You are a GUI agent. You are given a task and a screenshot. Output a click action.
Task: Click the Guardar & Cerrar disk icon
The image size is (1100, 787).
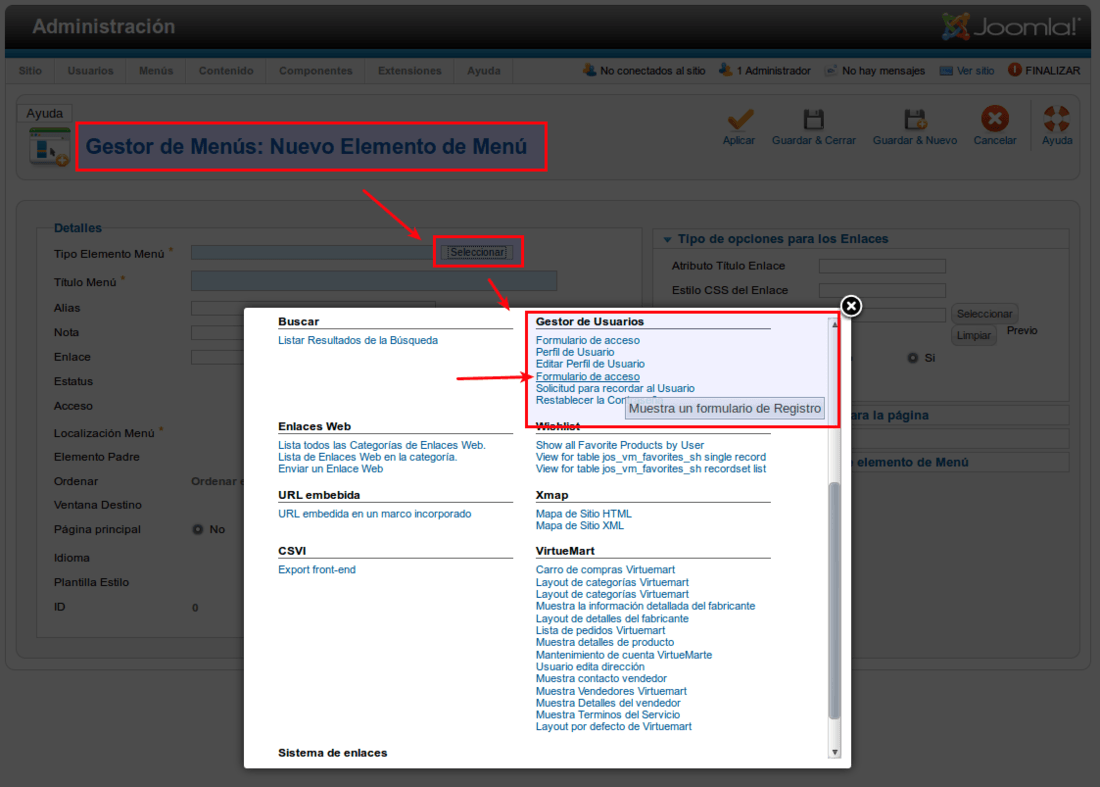tap(813, 119)
